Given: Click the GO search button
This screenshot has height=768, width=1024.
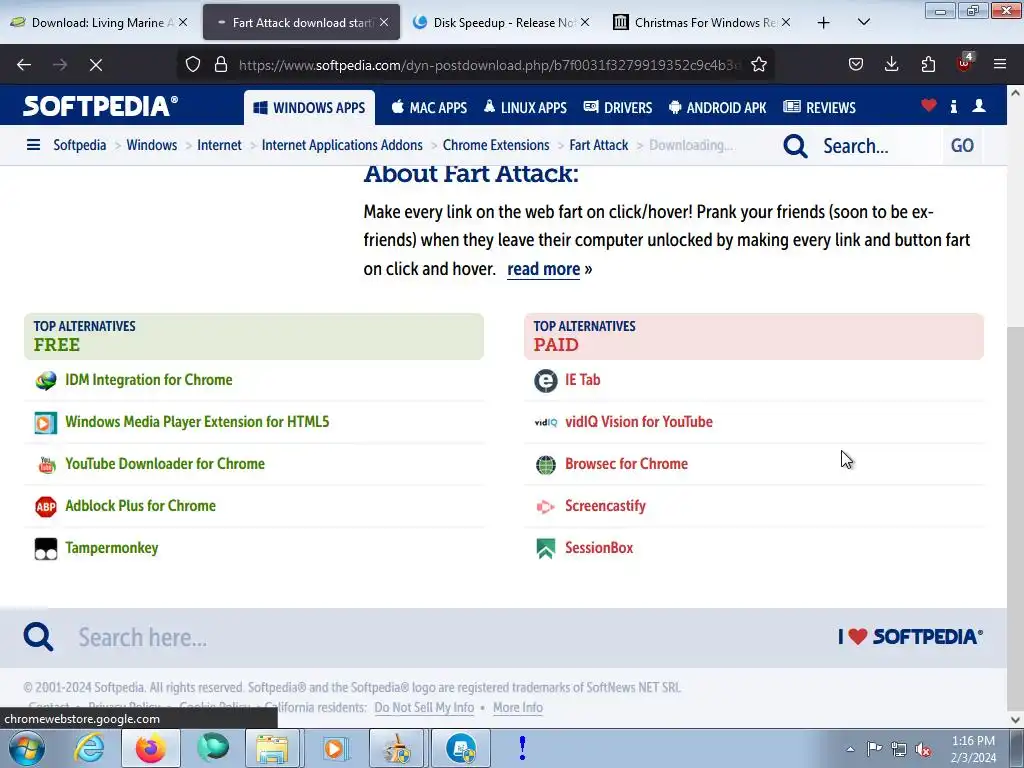Looking at the screenshot, I should click(x=962, y=146).
